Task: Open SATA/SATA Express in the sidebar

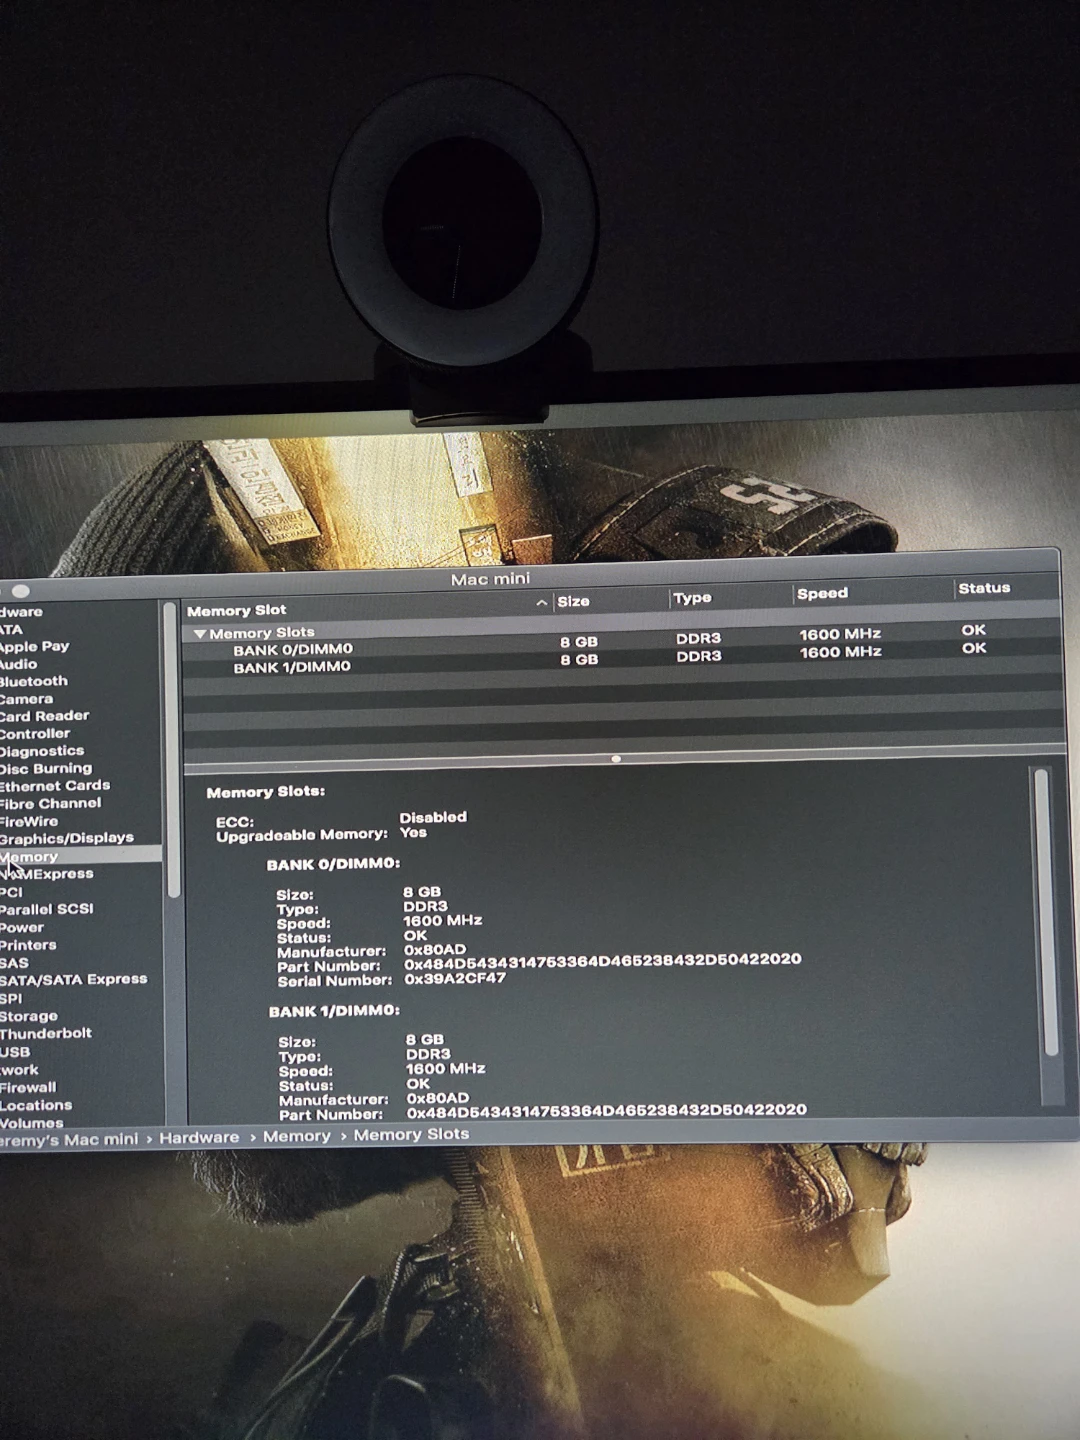Action: click(73, 980)
